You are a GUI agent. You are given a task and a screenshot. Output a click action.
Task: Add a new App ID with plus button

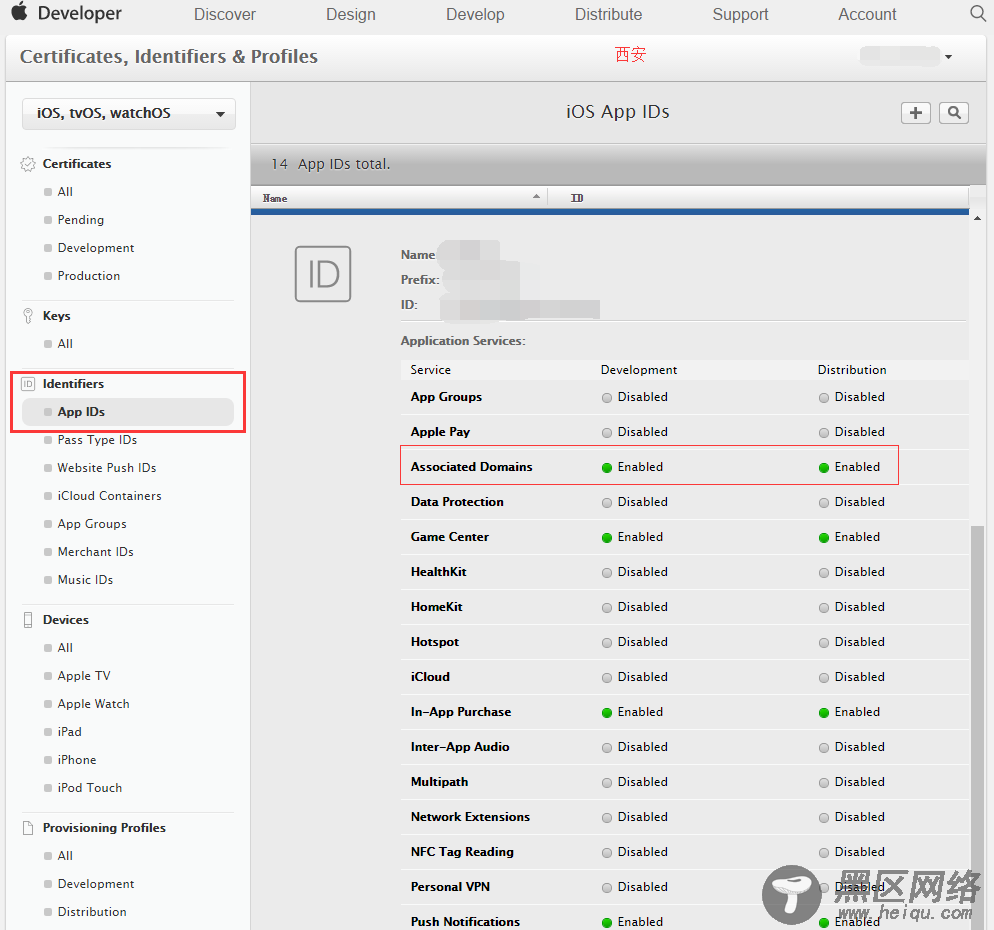coord(915,113)
